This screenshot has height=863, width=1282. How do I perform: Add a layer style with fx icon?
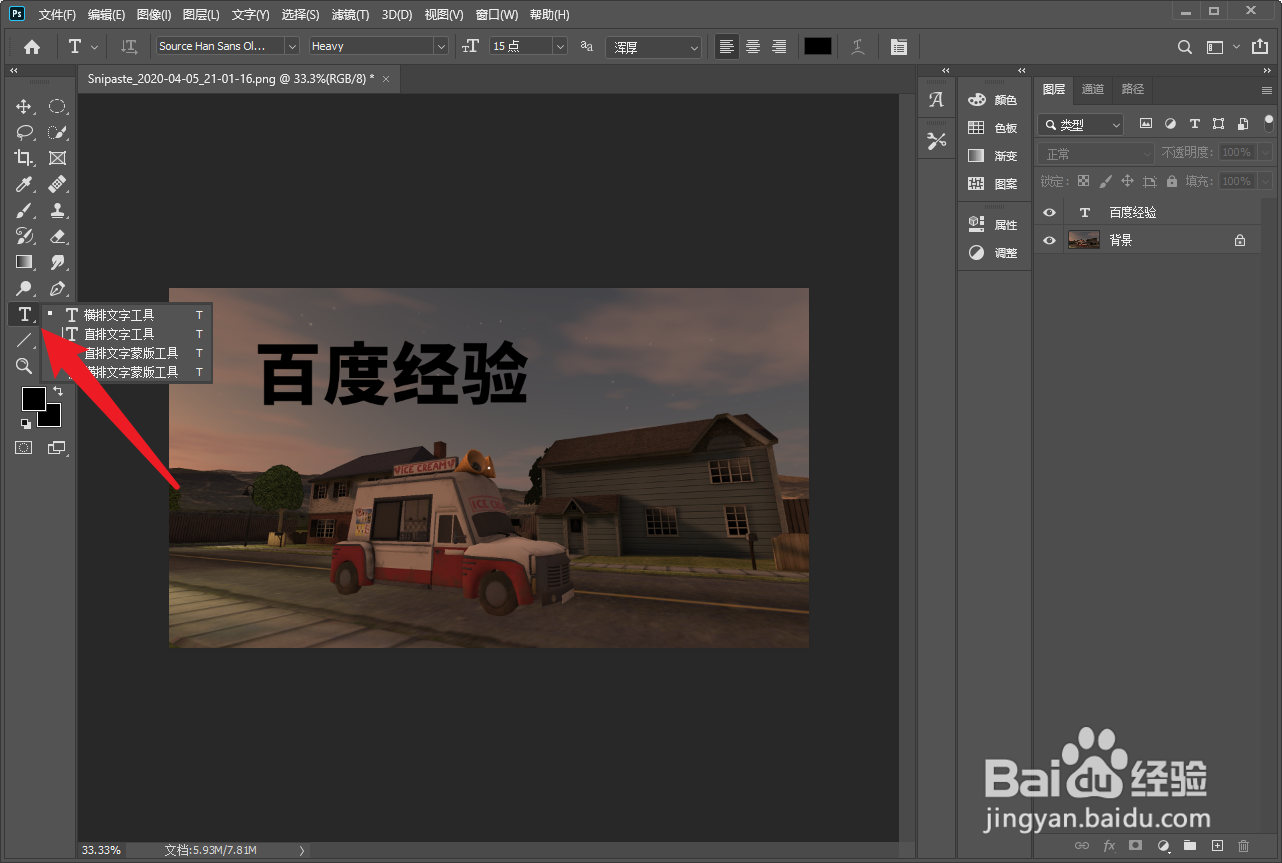(x=1109, y=846)
